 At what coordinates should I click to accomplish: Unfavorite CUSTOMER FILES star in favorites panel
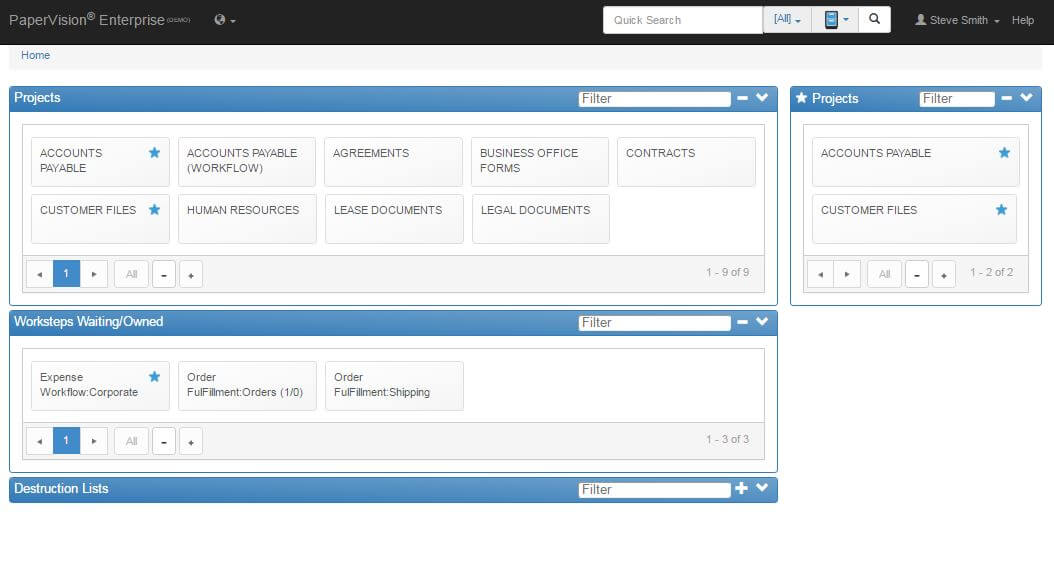coord(1002,210)
